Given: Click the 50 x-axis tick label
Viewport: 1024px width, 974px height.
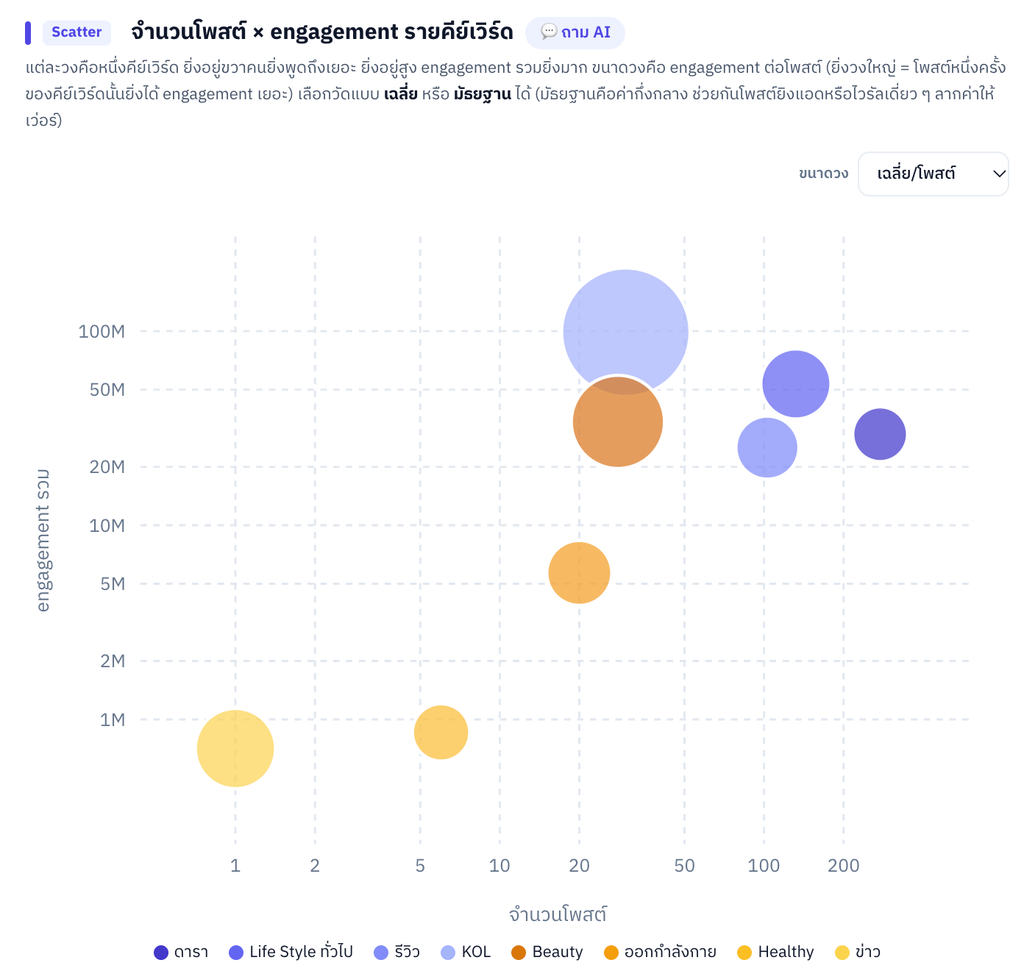Looking at the screenshot, I should (684, 866).
